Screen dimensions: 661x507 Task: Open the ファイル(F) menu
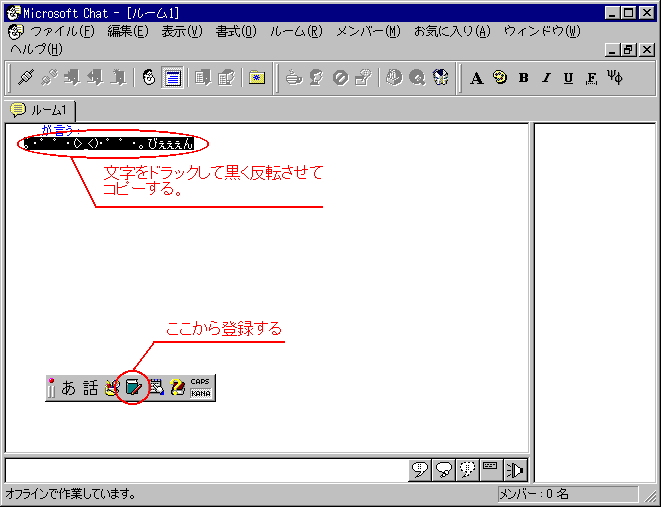[62, 32]
